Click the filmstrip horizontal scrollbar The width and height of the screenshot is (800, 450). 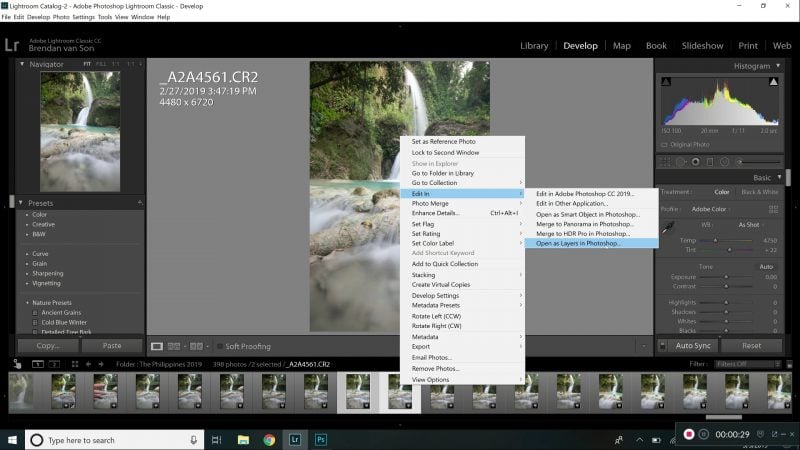pos(723,417)
